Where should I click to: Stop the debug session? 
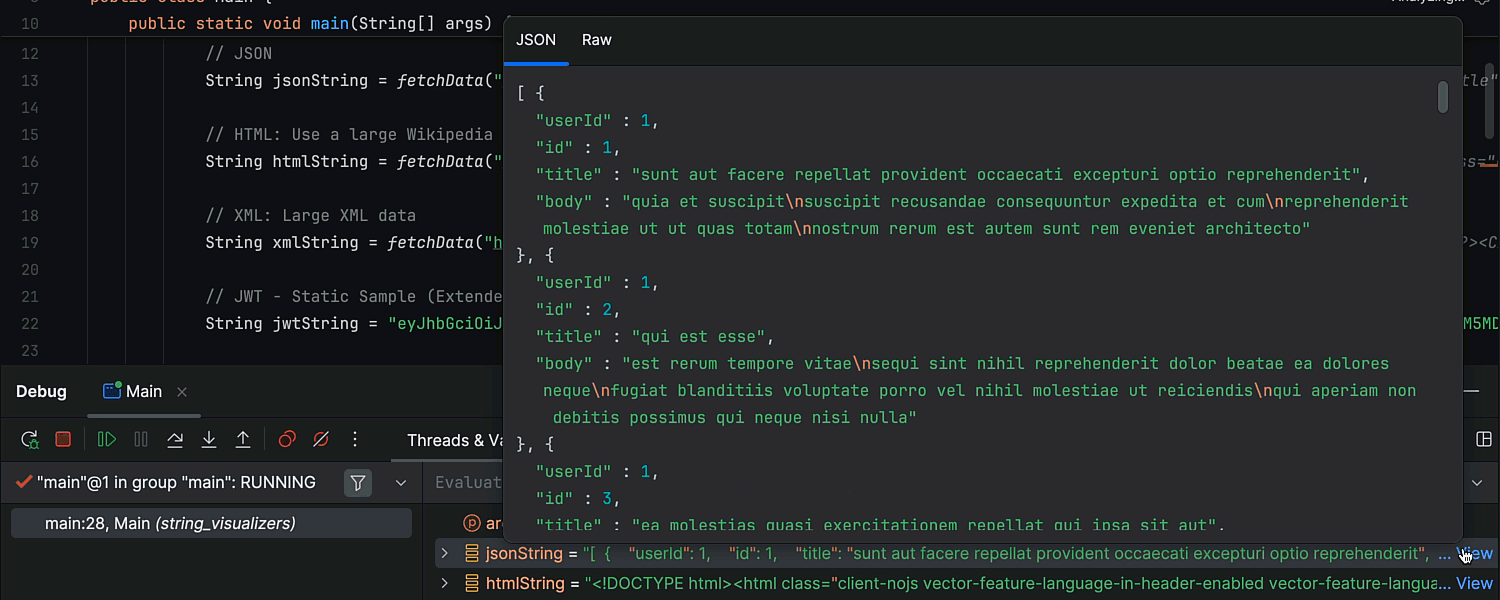(63, 439)
